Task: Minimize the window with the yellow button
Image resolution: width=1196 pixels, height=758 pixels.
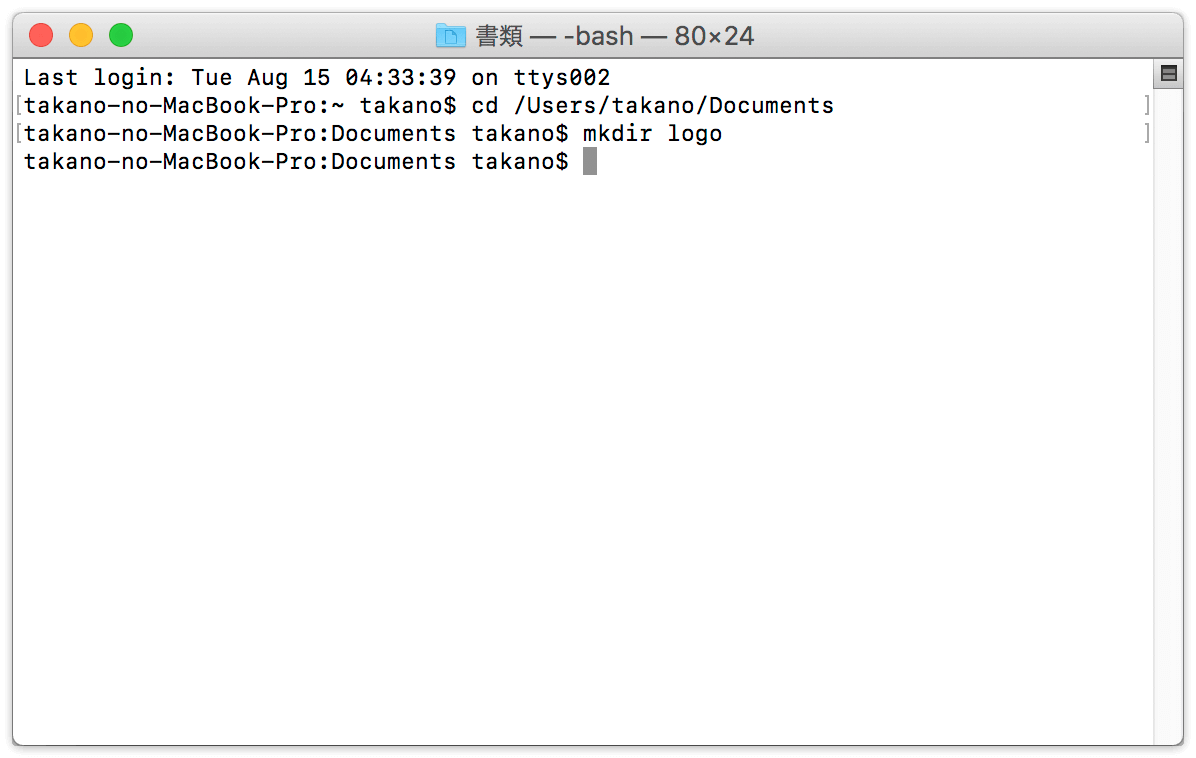Action: 81,35
